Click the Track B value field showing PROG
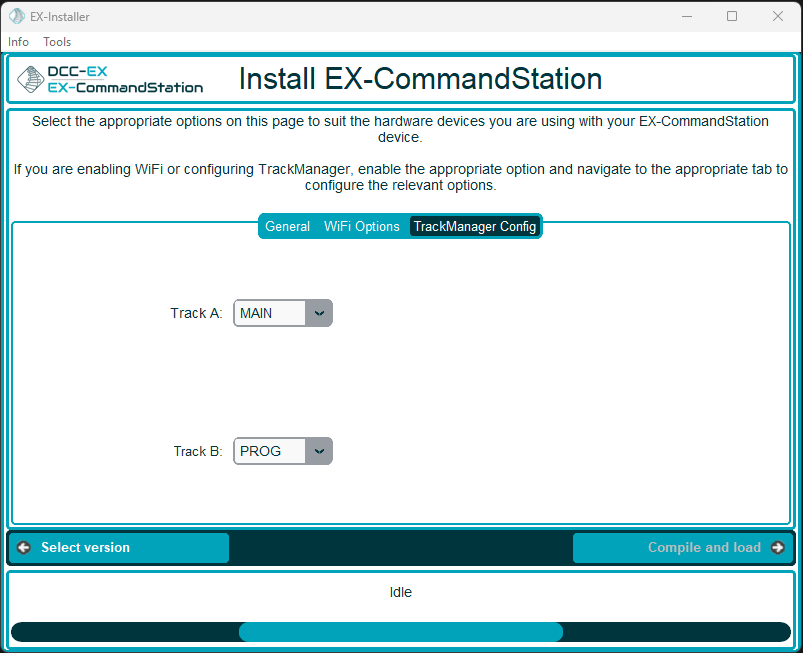This screenshot has height=653, width=803. (270, 451)
